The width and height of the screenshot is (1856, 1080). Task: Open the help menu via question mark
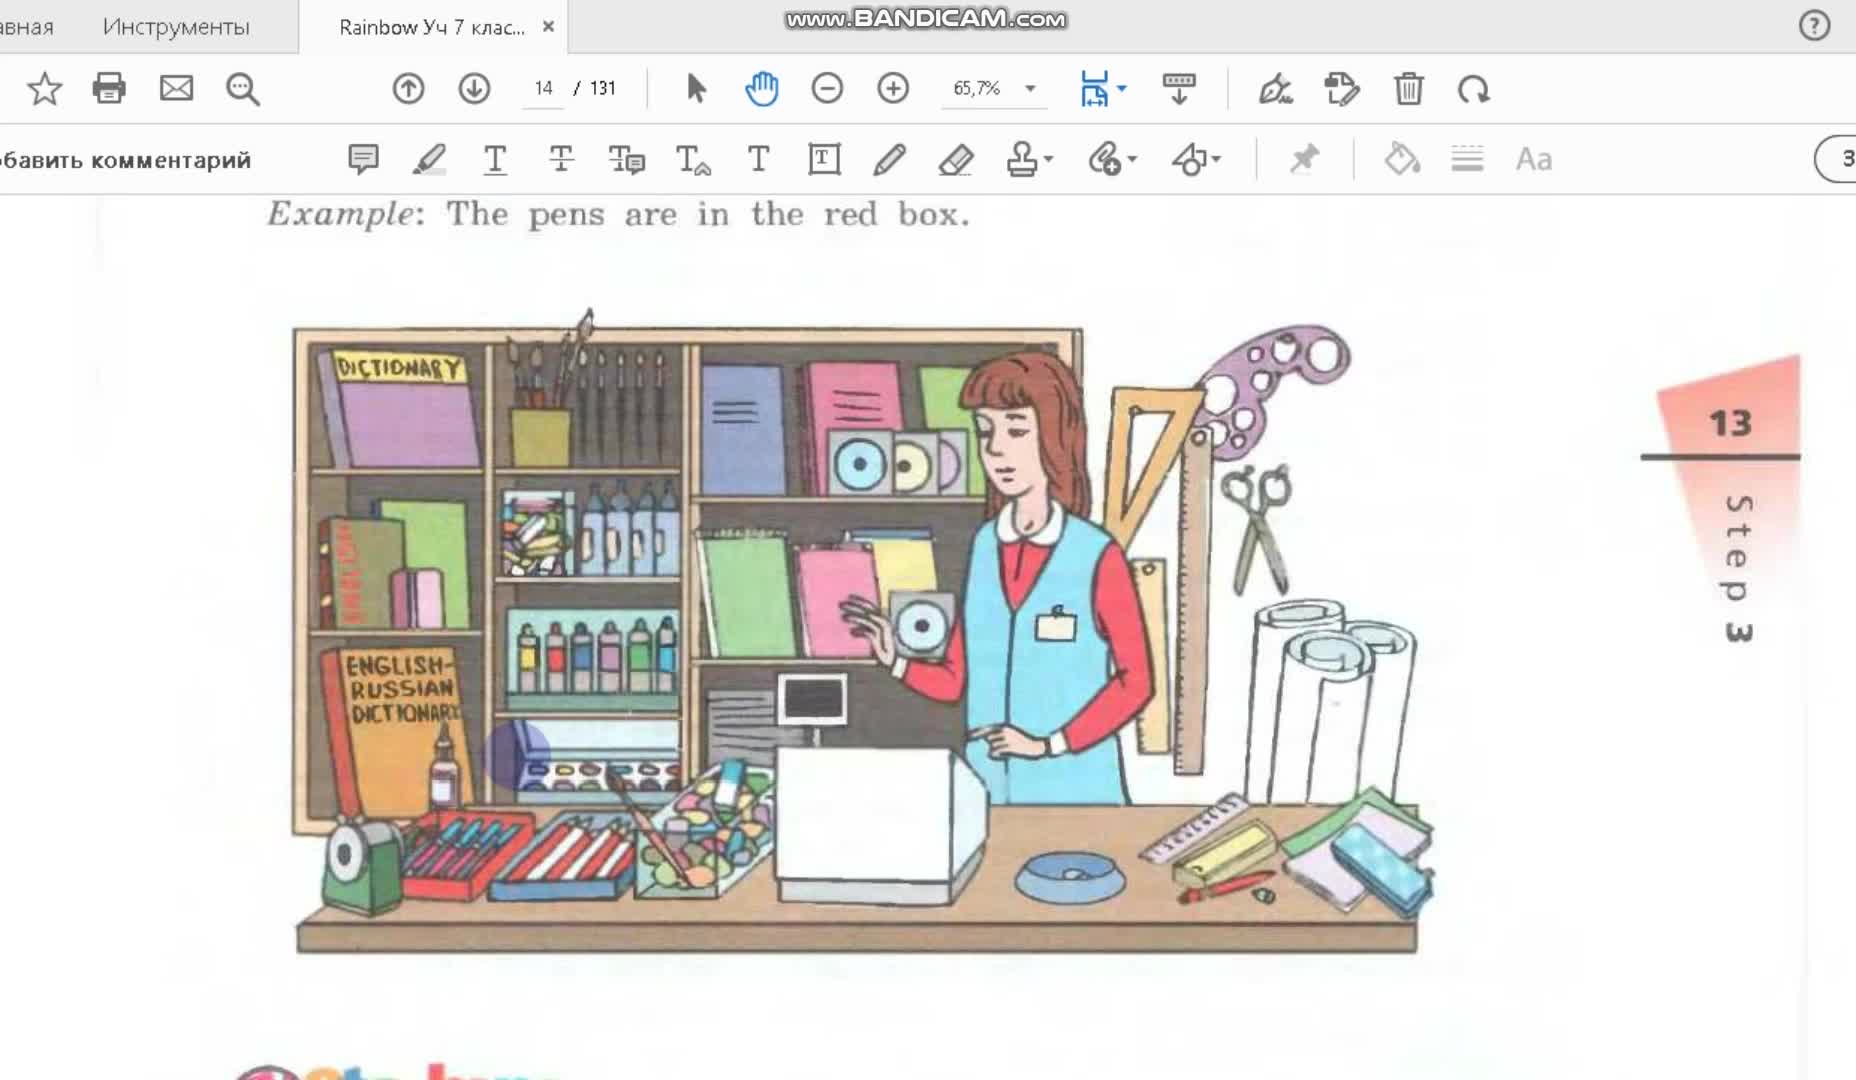(1815, 27)
